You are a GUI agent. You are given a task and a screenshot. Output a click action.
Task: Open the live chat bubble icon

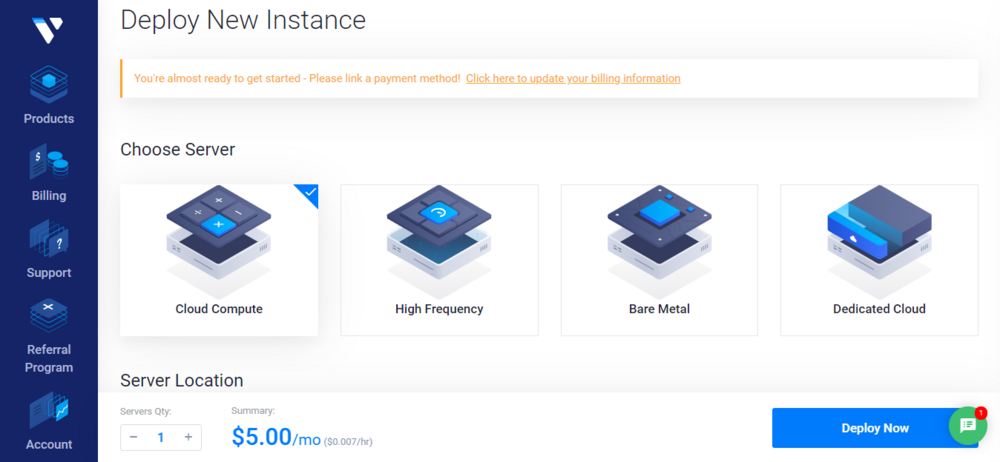tap(967, 425)
